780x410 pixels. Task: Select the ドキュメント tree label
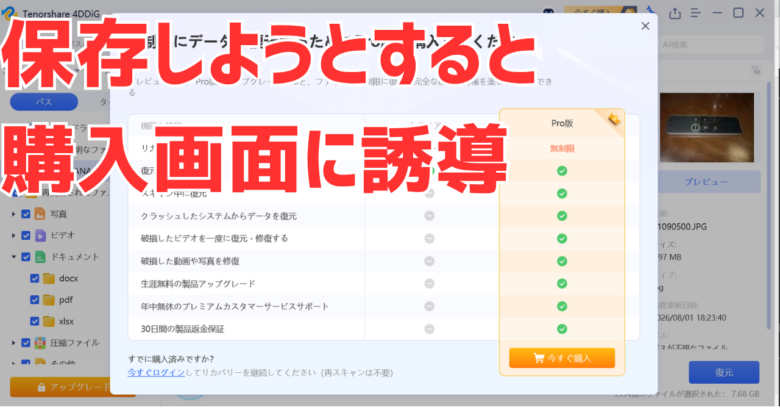(75, 257)
